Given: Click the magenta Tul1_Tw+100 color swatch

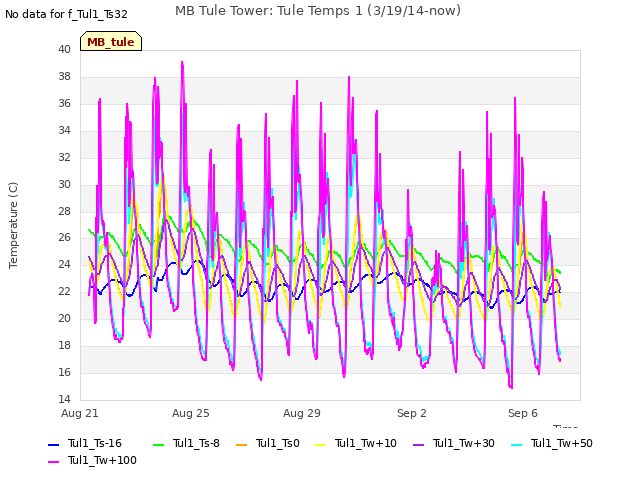Looking at the screenshot, I should pos(53,461).
